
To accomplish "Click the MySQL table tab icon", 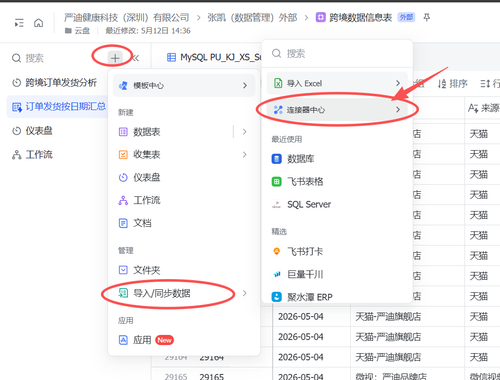I will coord(171,57).
